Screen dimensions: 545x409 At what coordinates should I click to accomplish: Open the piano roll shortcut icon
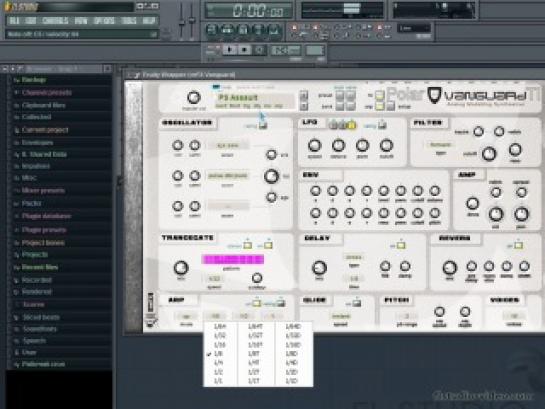pyautogui.click(x=243, y=30)
